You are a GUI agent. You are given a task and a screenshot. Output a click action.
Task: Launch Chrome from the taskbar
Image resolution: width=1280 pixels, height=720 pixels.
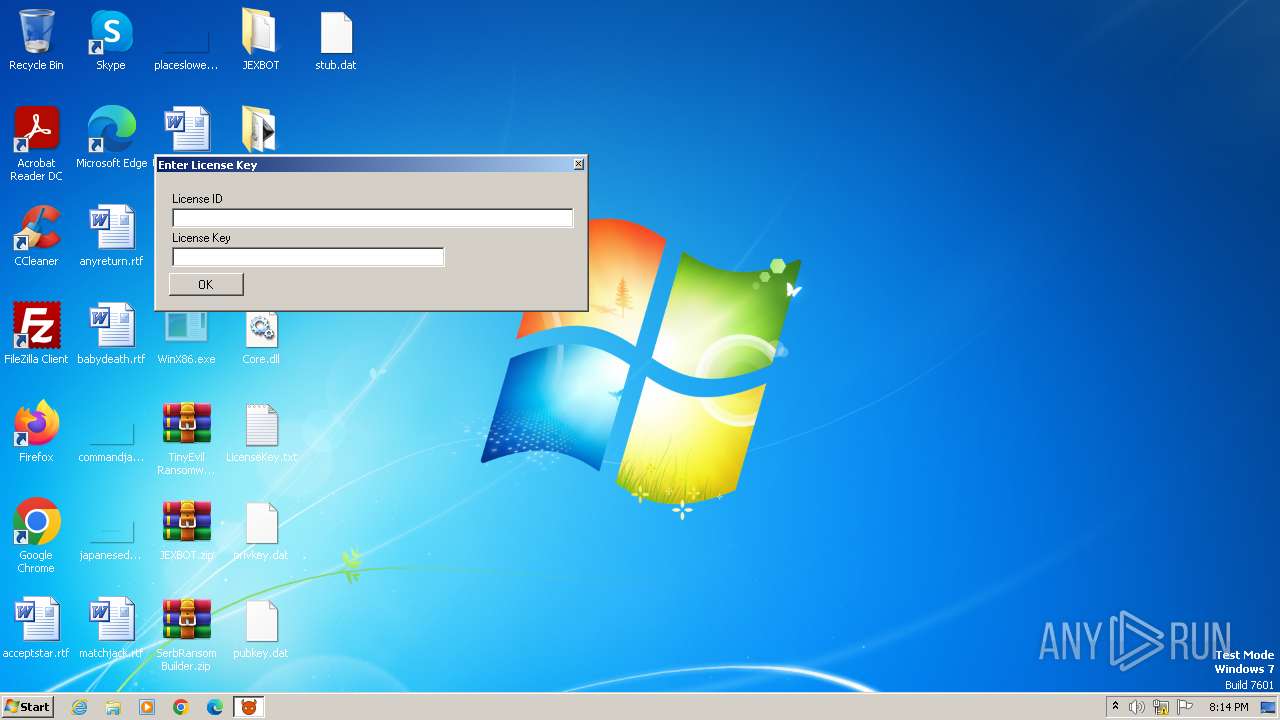point(181,707)
